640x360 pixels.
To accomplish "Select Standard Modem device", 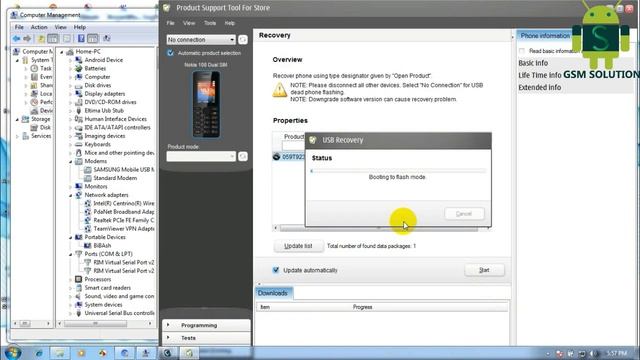I will pos(115,178).
